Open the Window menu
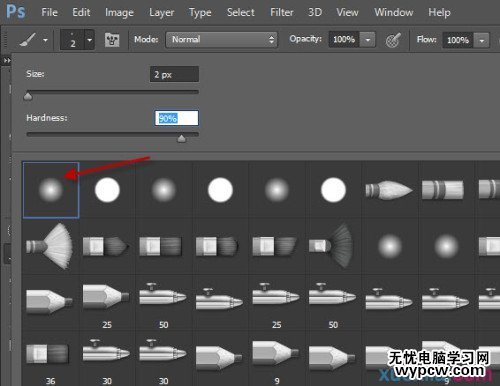 [x=394, y=12]
